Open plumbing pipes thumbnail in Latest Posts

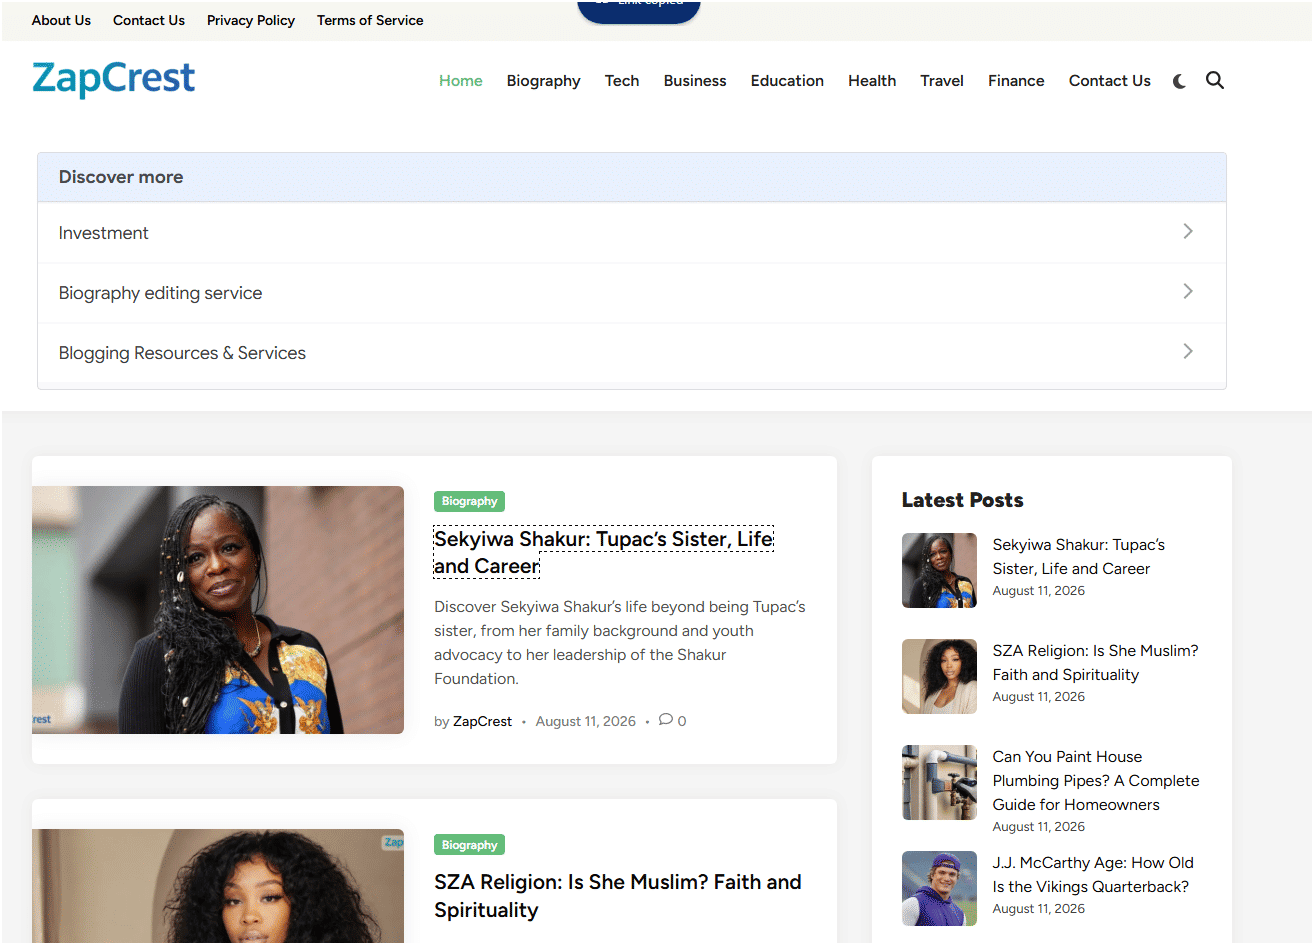(939, 782)
